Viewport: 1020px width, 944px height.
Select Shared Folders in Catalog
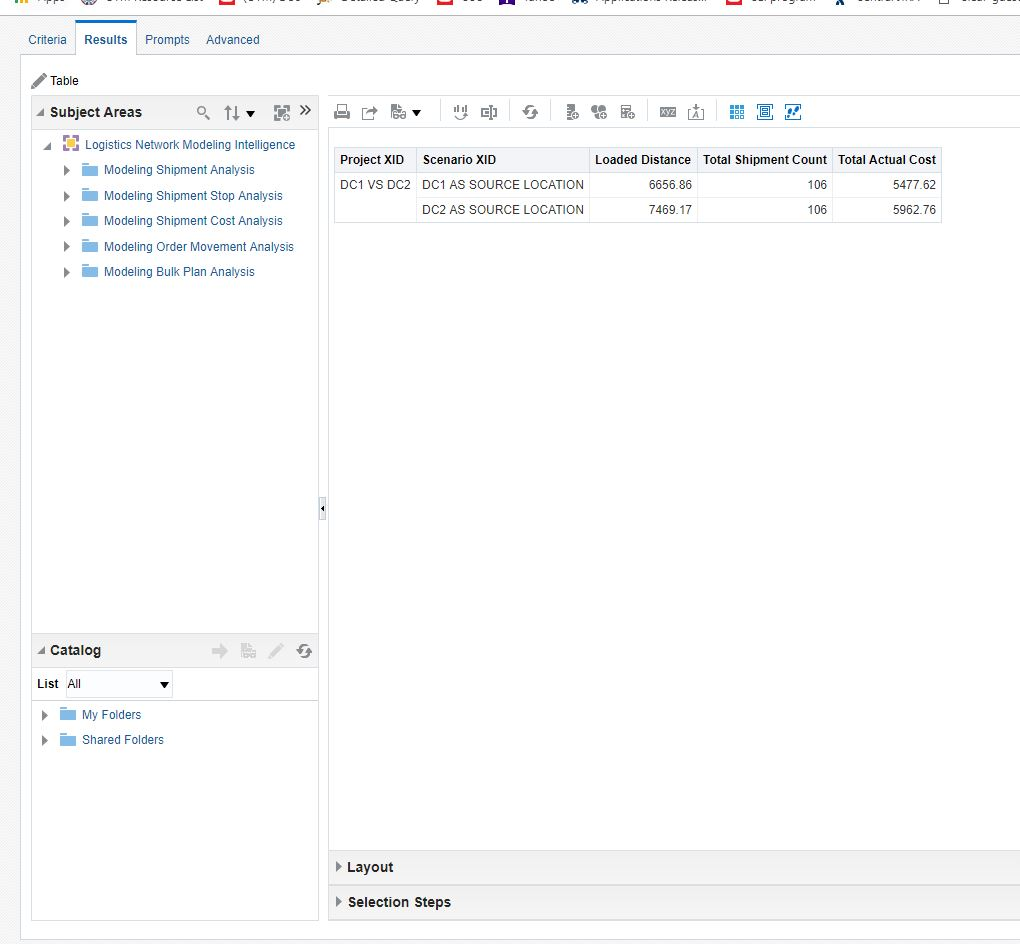click(x=123, y=740)
